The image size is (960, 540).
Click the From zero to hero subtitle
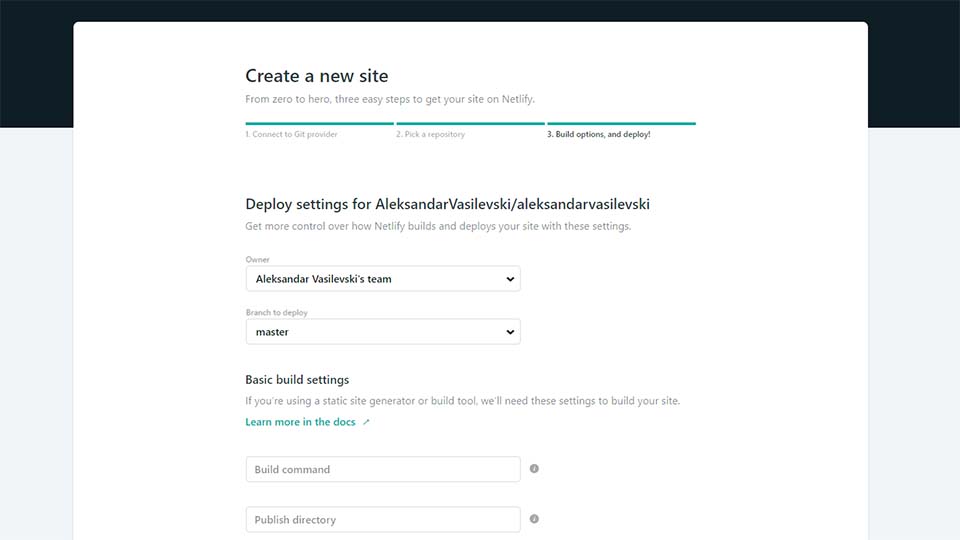[x=390, y=99]
